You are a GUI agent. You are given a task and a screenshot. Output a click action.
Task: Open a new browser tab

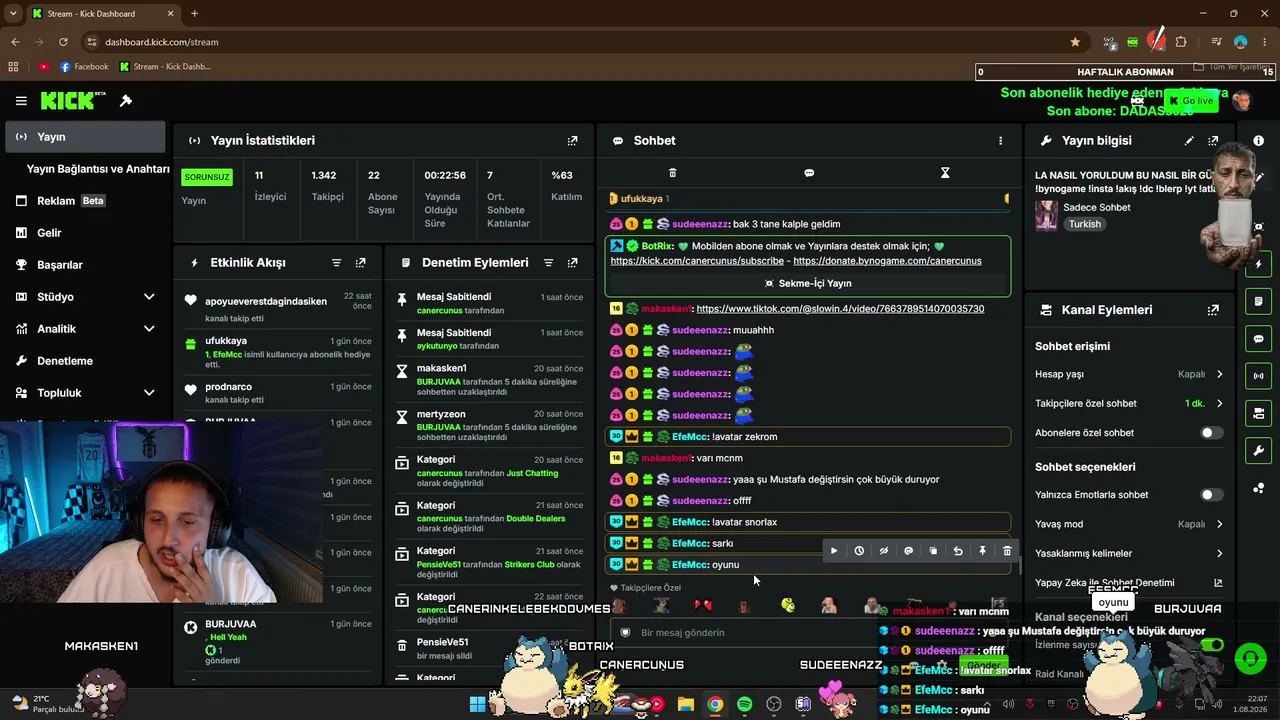click(194, 14)
